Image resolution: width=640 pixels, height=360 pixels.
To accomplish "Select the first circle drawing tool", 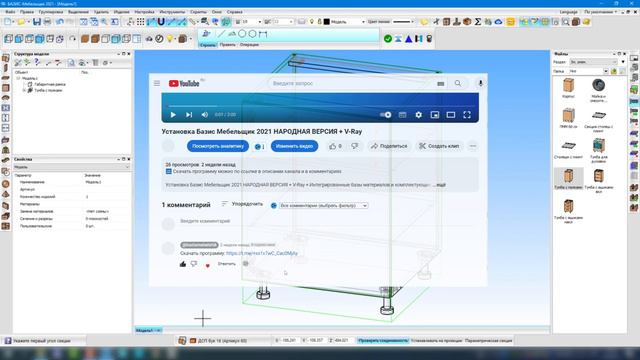I will (x=242, y=34).
